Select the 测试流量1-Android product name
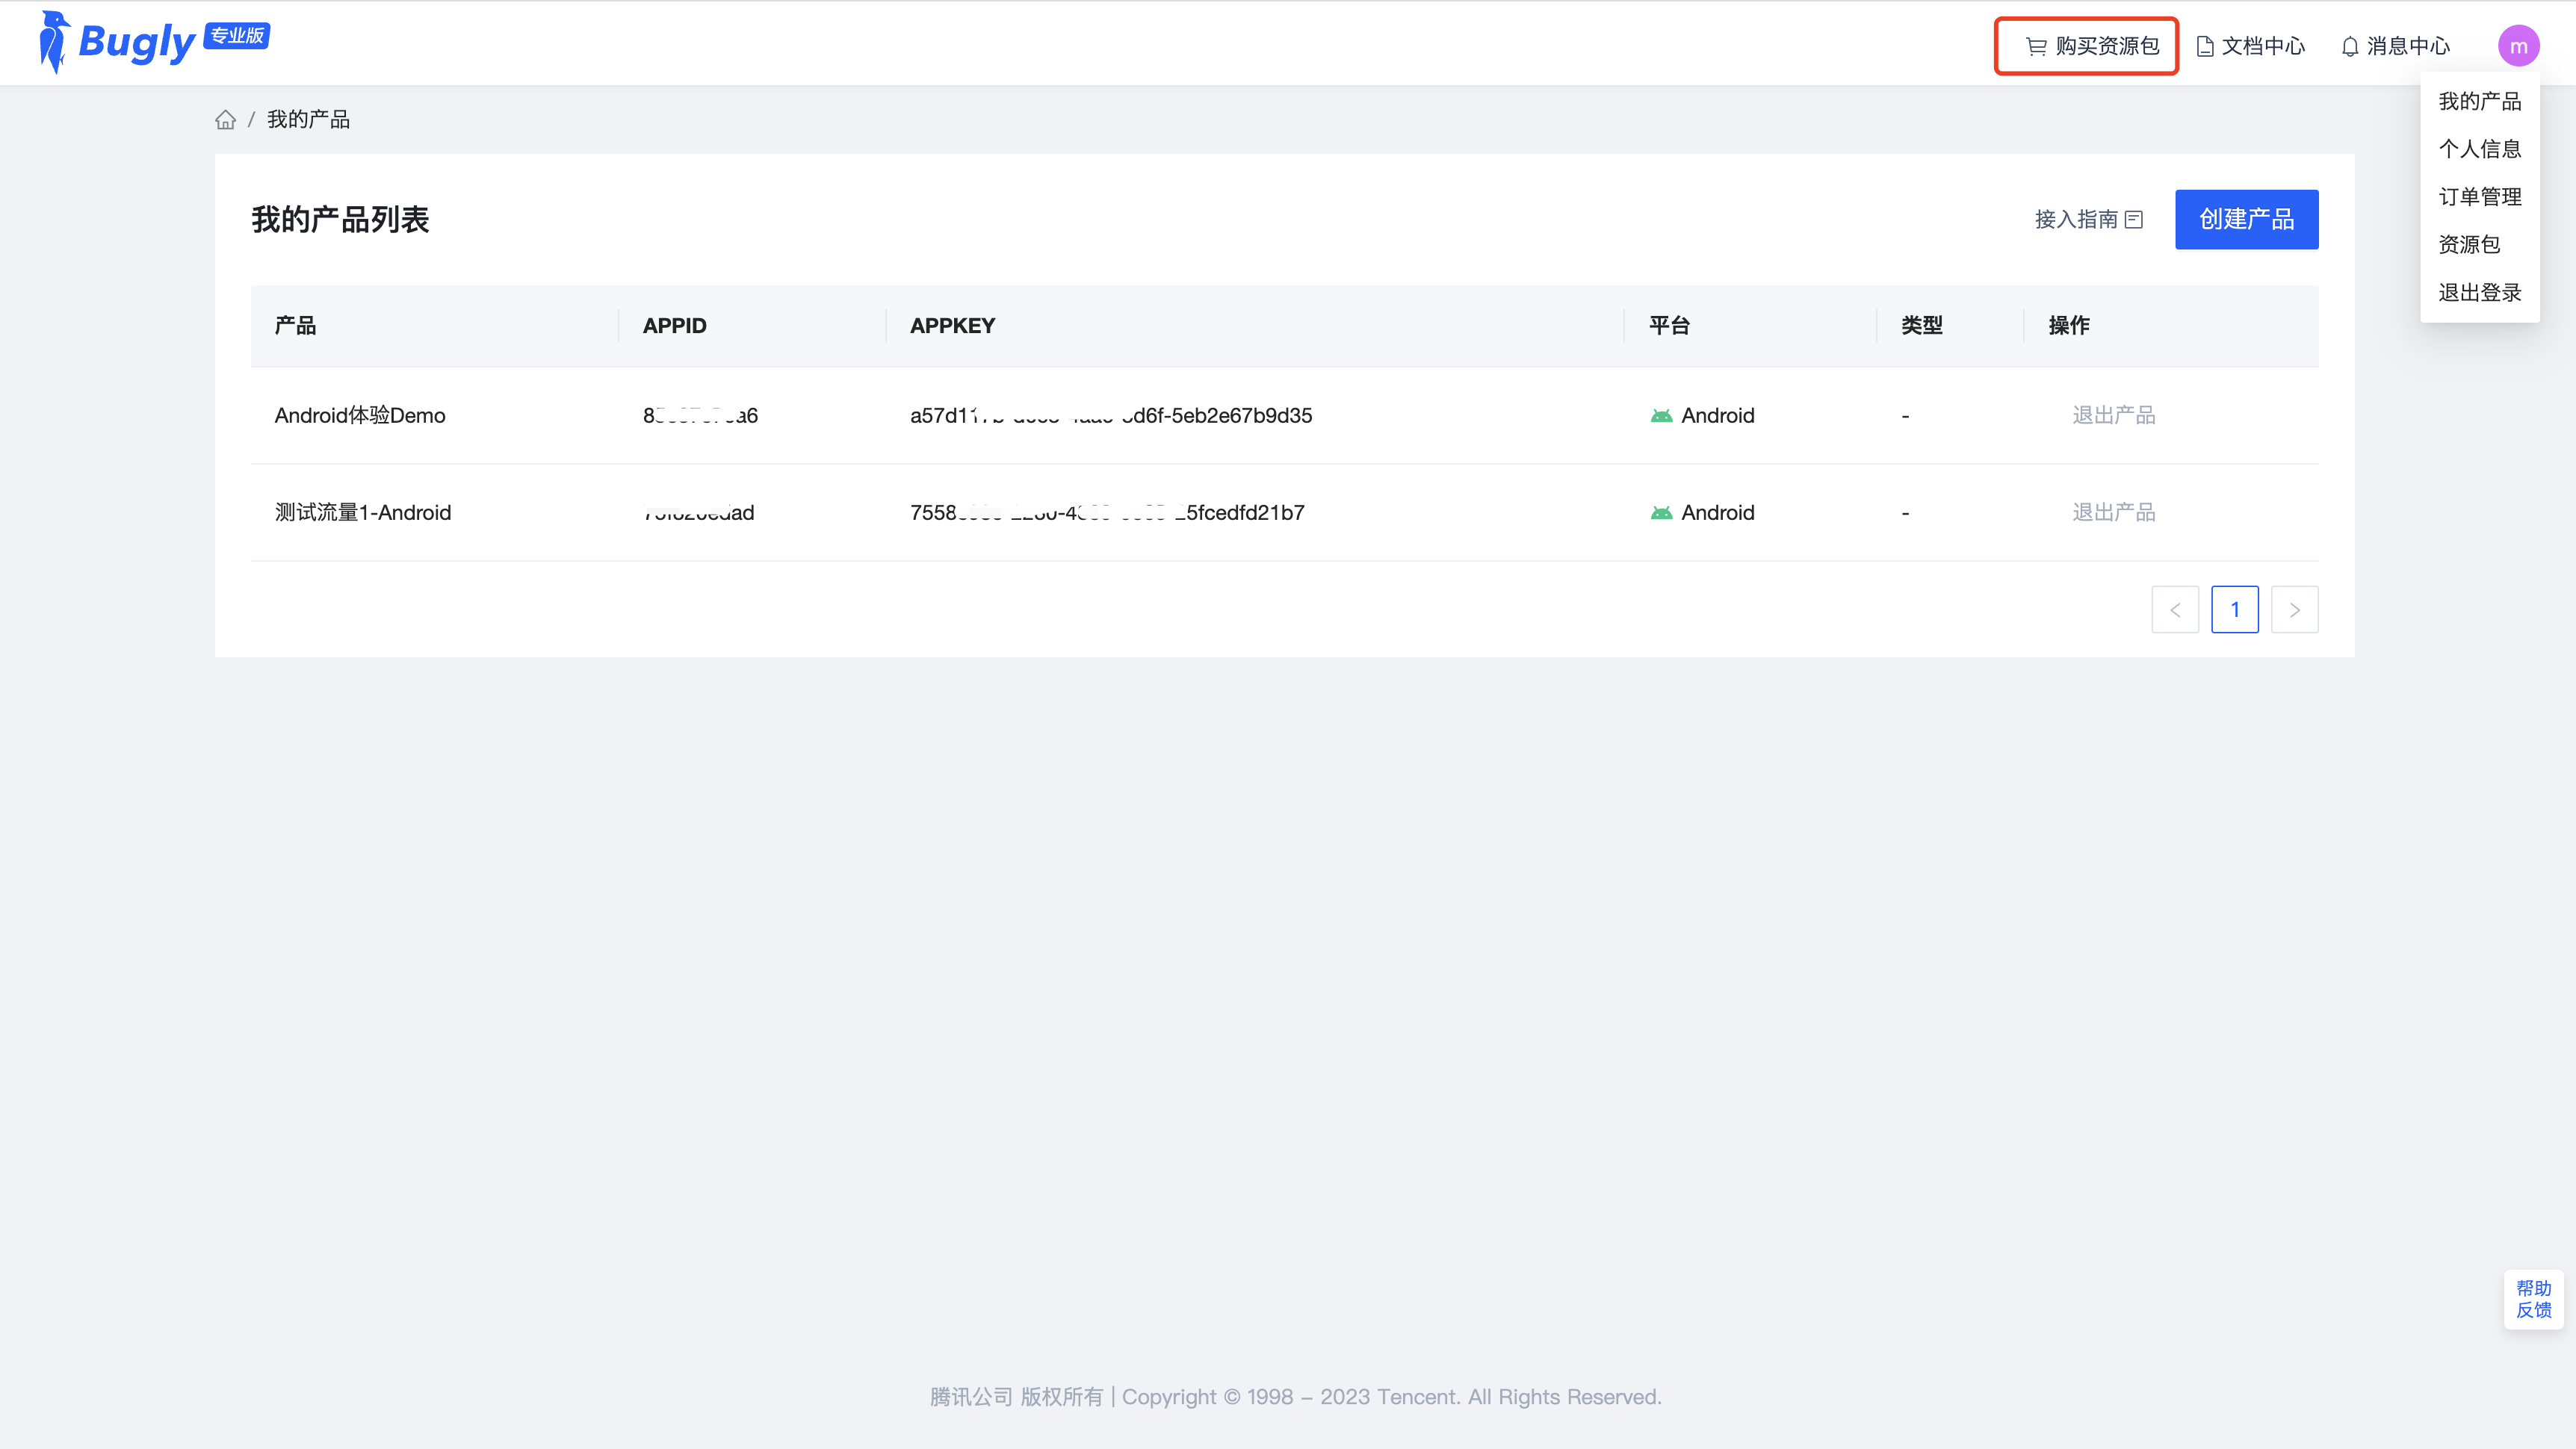The height and width of the screenshot is (1449, 2576). click(x=363, y=513)
